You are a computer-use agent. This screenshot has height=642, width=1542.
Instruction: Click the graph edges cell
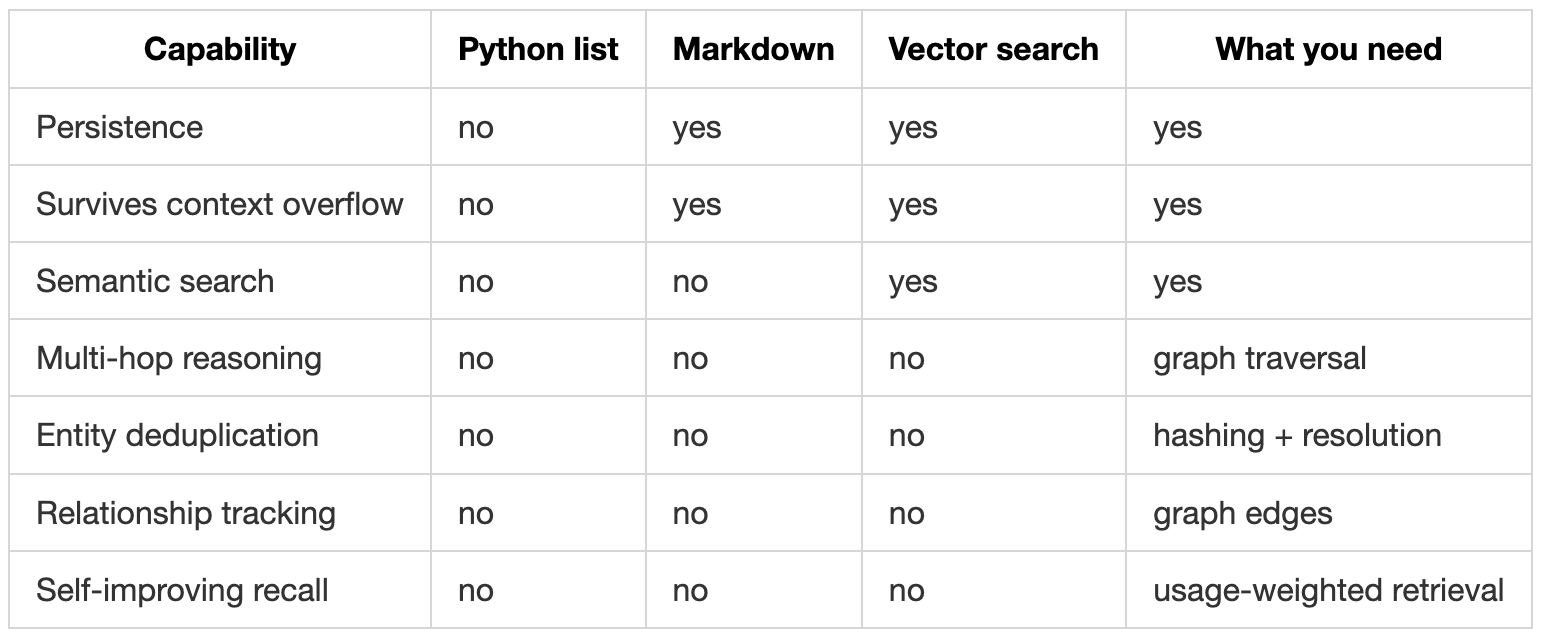coord(1243,513)
